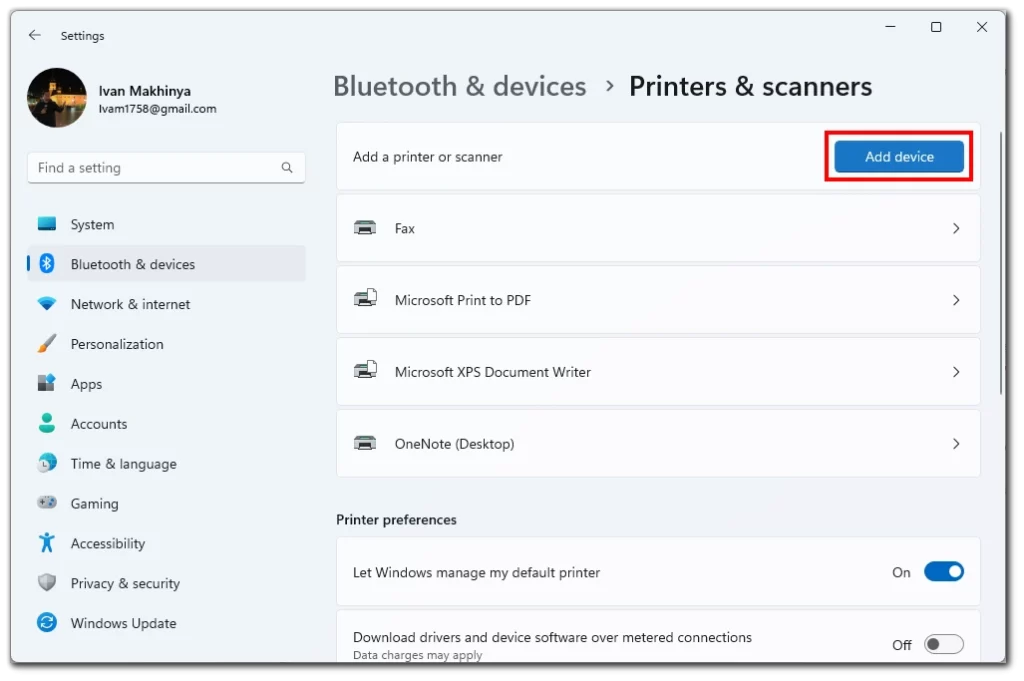Click Bluetooth & devices breadcrumb heading
This screenshot has width=1024, height=681.
[460, 86]
